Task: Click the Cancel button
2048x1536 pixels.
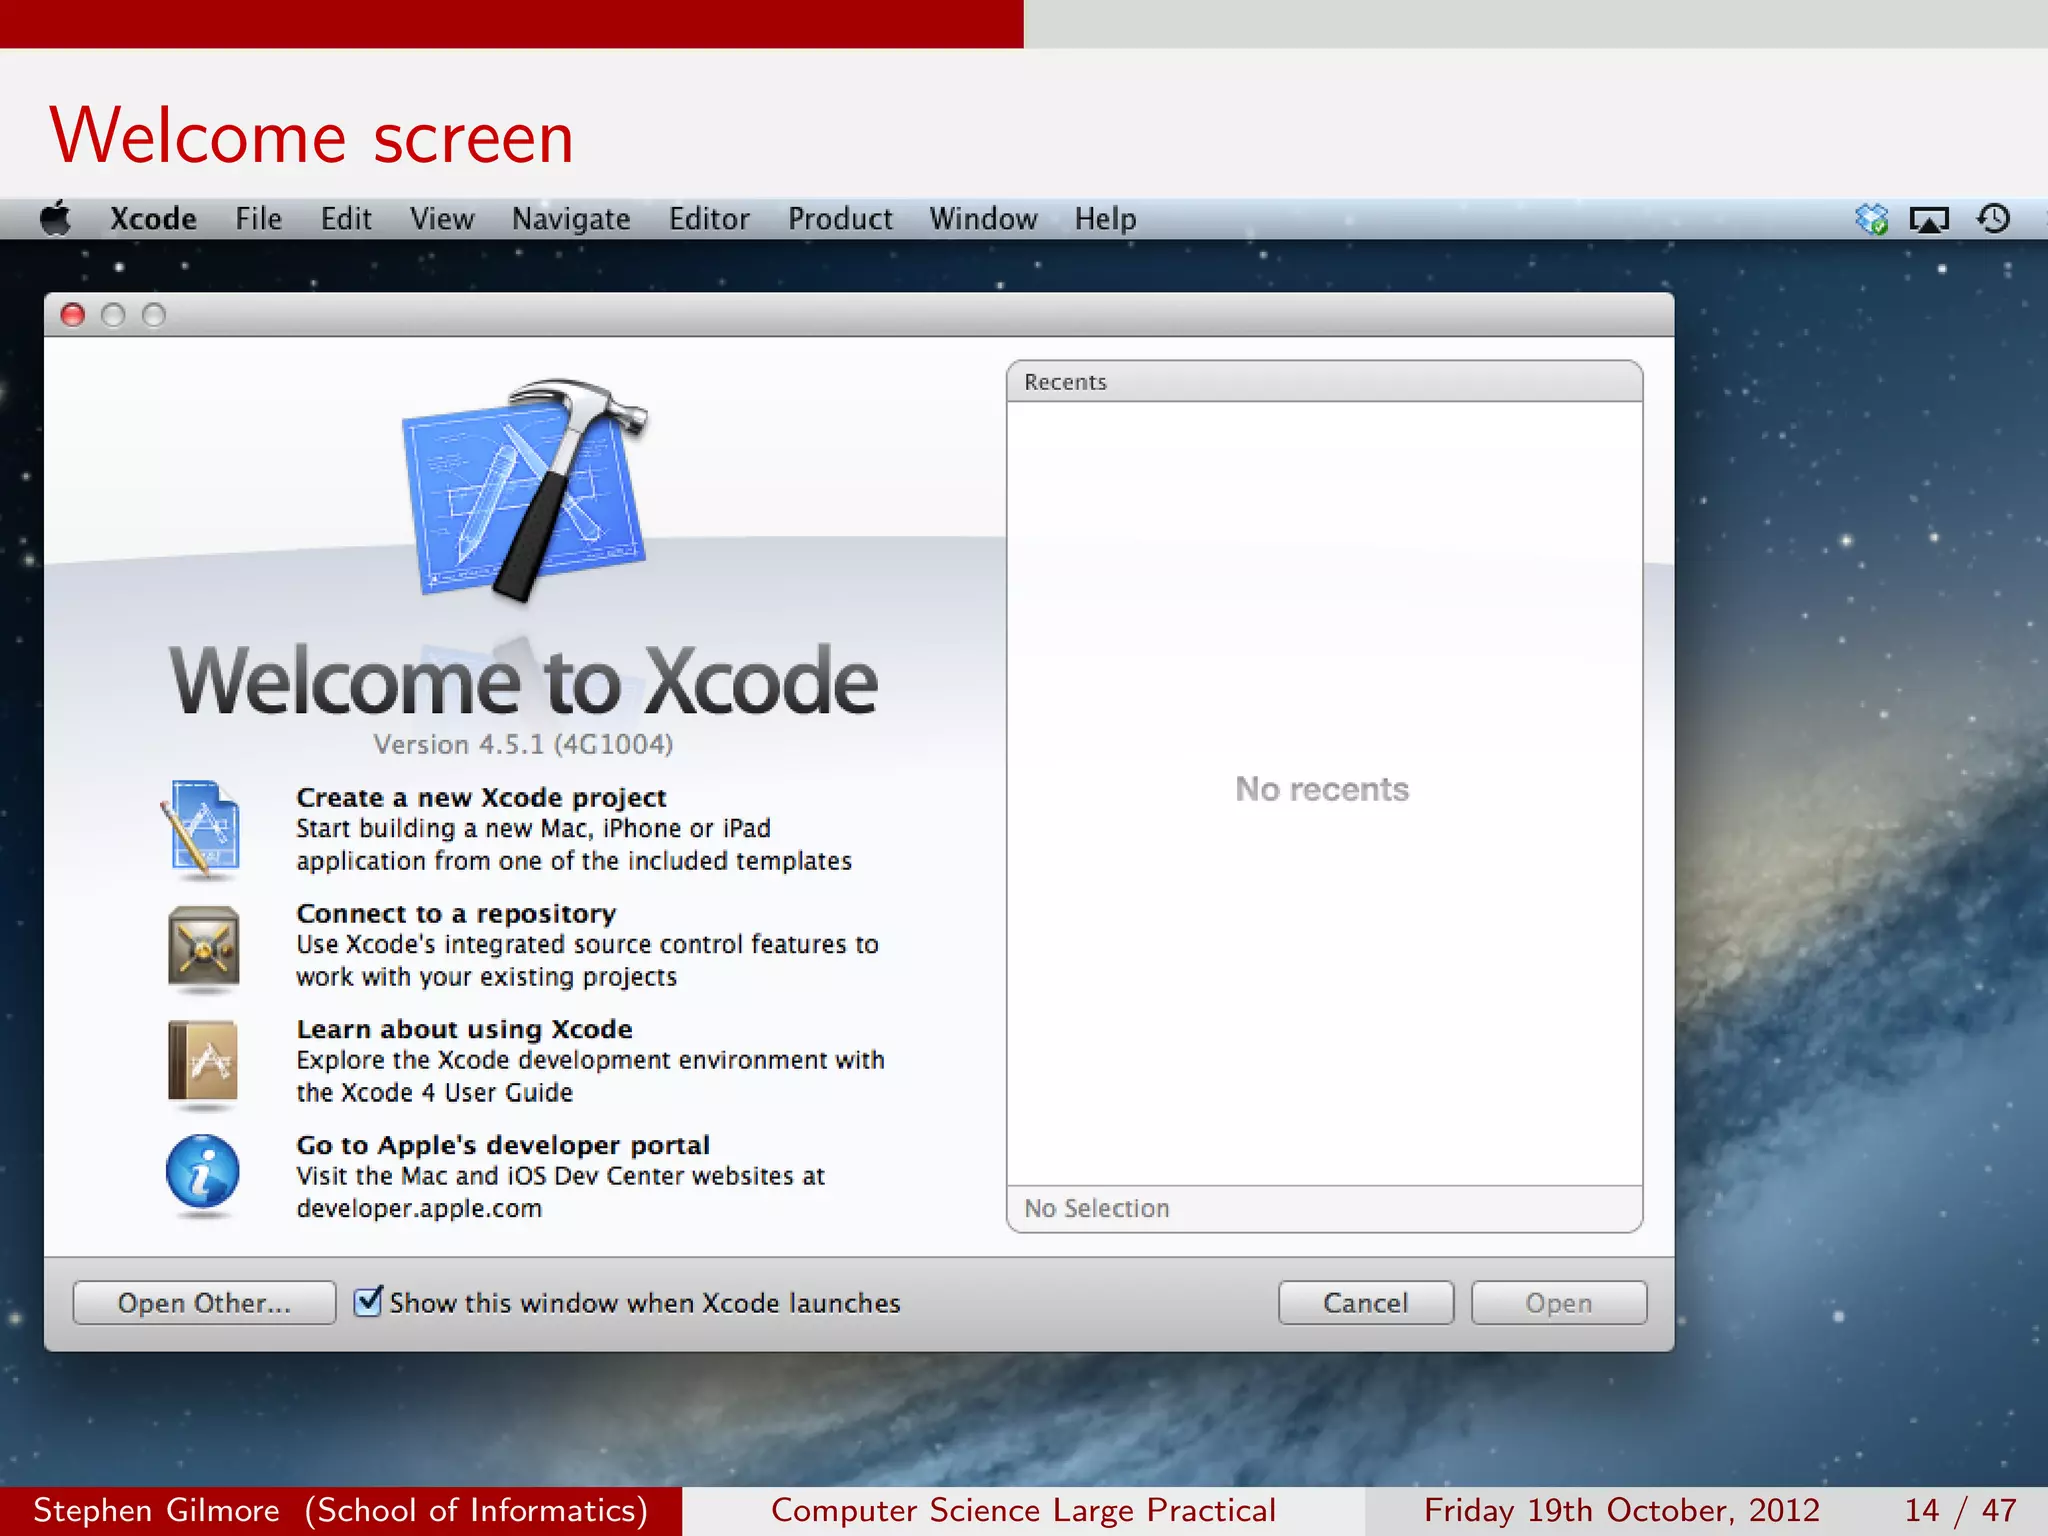Action: tap(1366, 1303)
